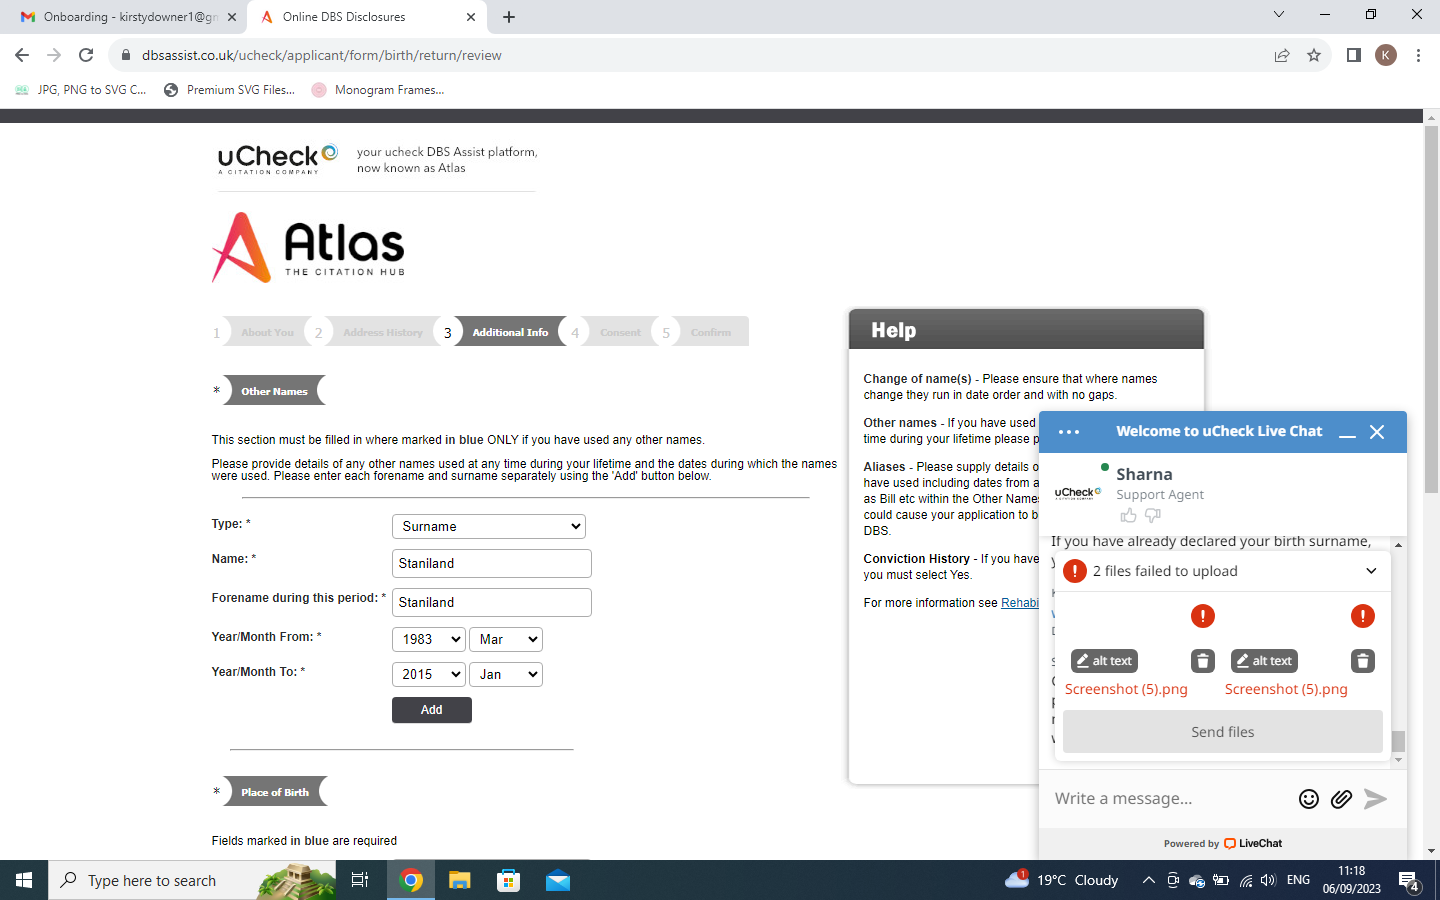Bookmark this page with the star icon

pos(1314,55)
